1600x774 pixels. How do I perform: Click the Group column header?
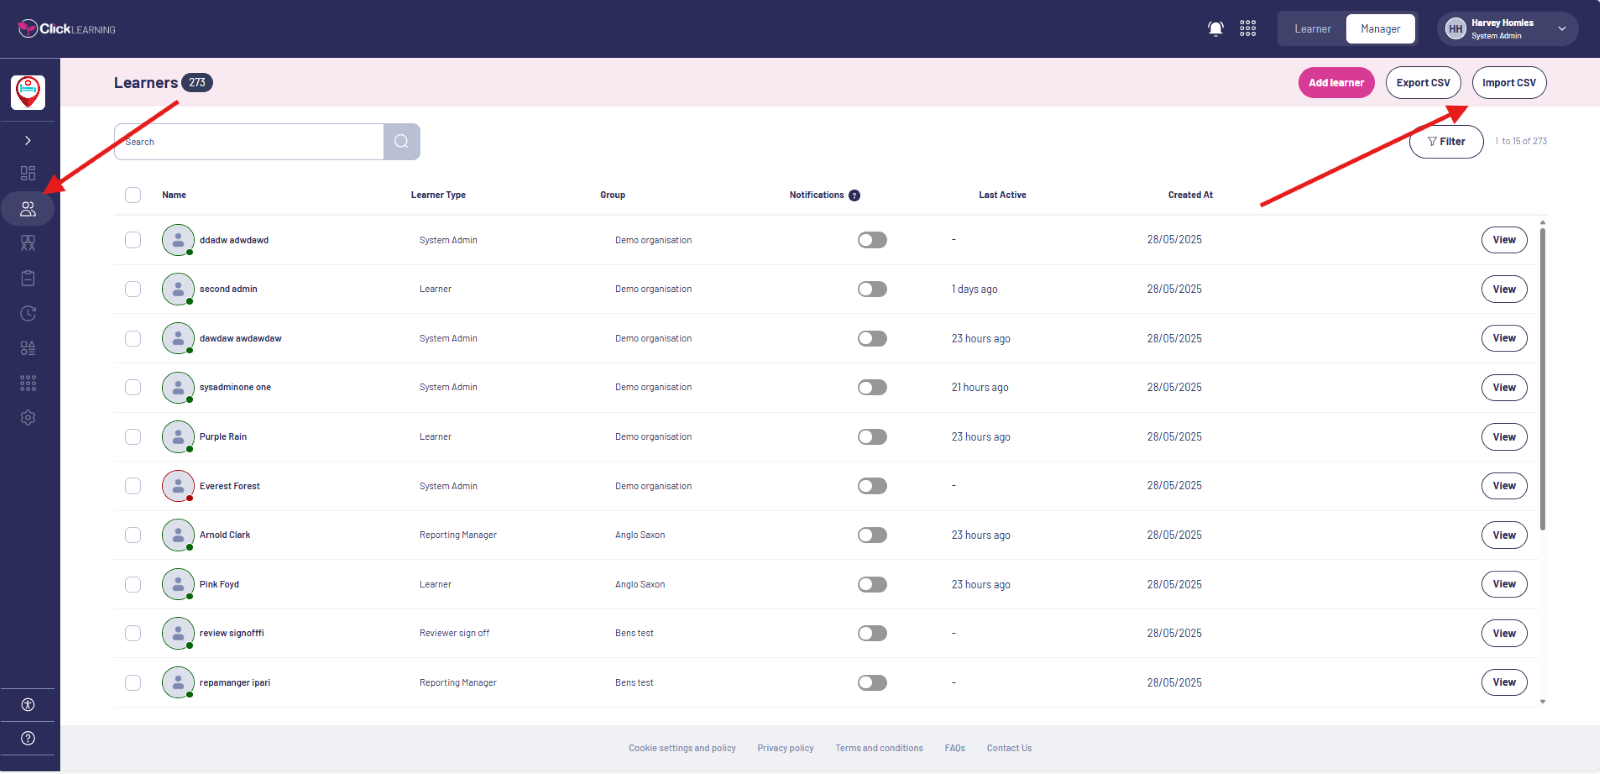612,195
